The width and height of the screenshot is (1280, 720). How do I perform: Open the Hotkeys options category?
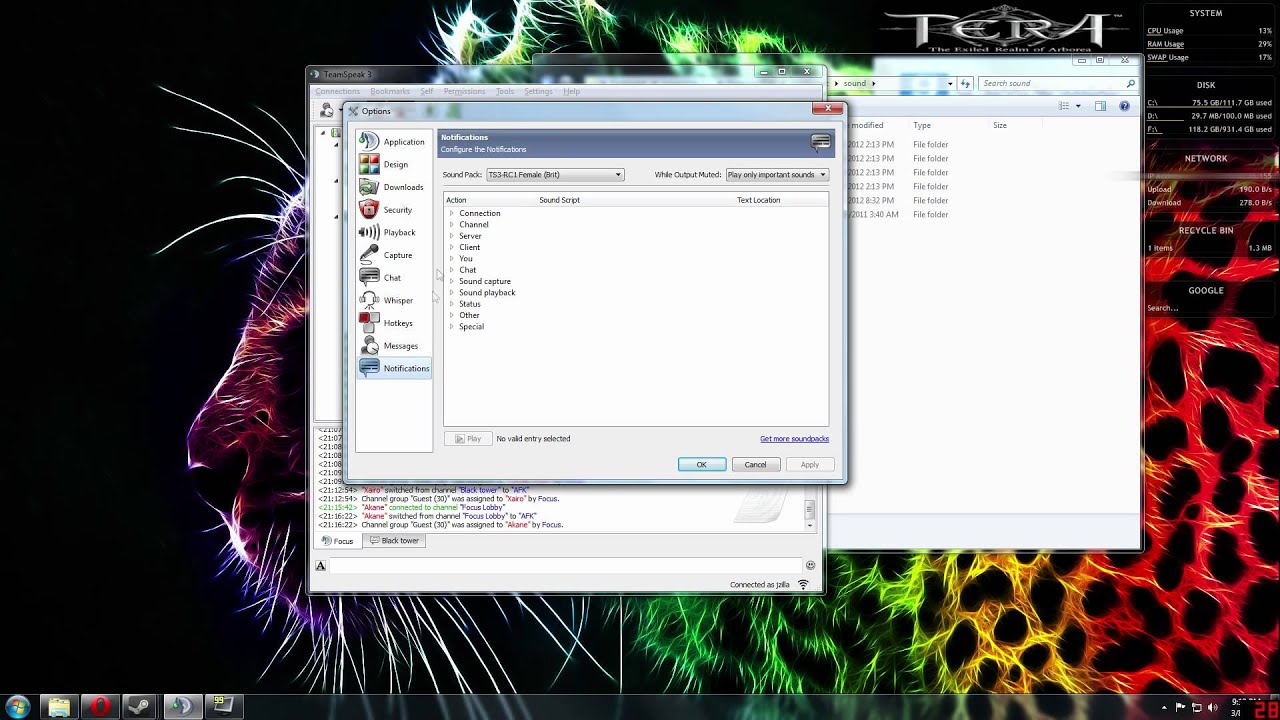pos(394,323)
